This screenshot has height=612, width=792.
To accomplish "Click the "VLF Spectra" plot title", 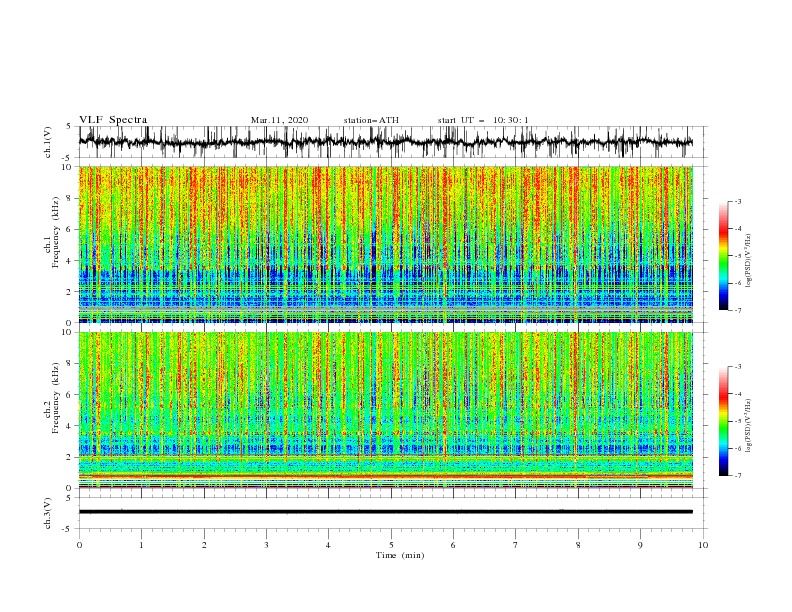I will click(113, 120).
